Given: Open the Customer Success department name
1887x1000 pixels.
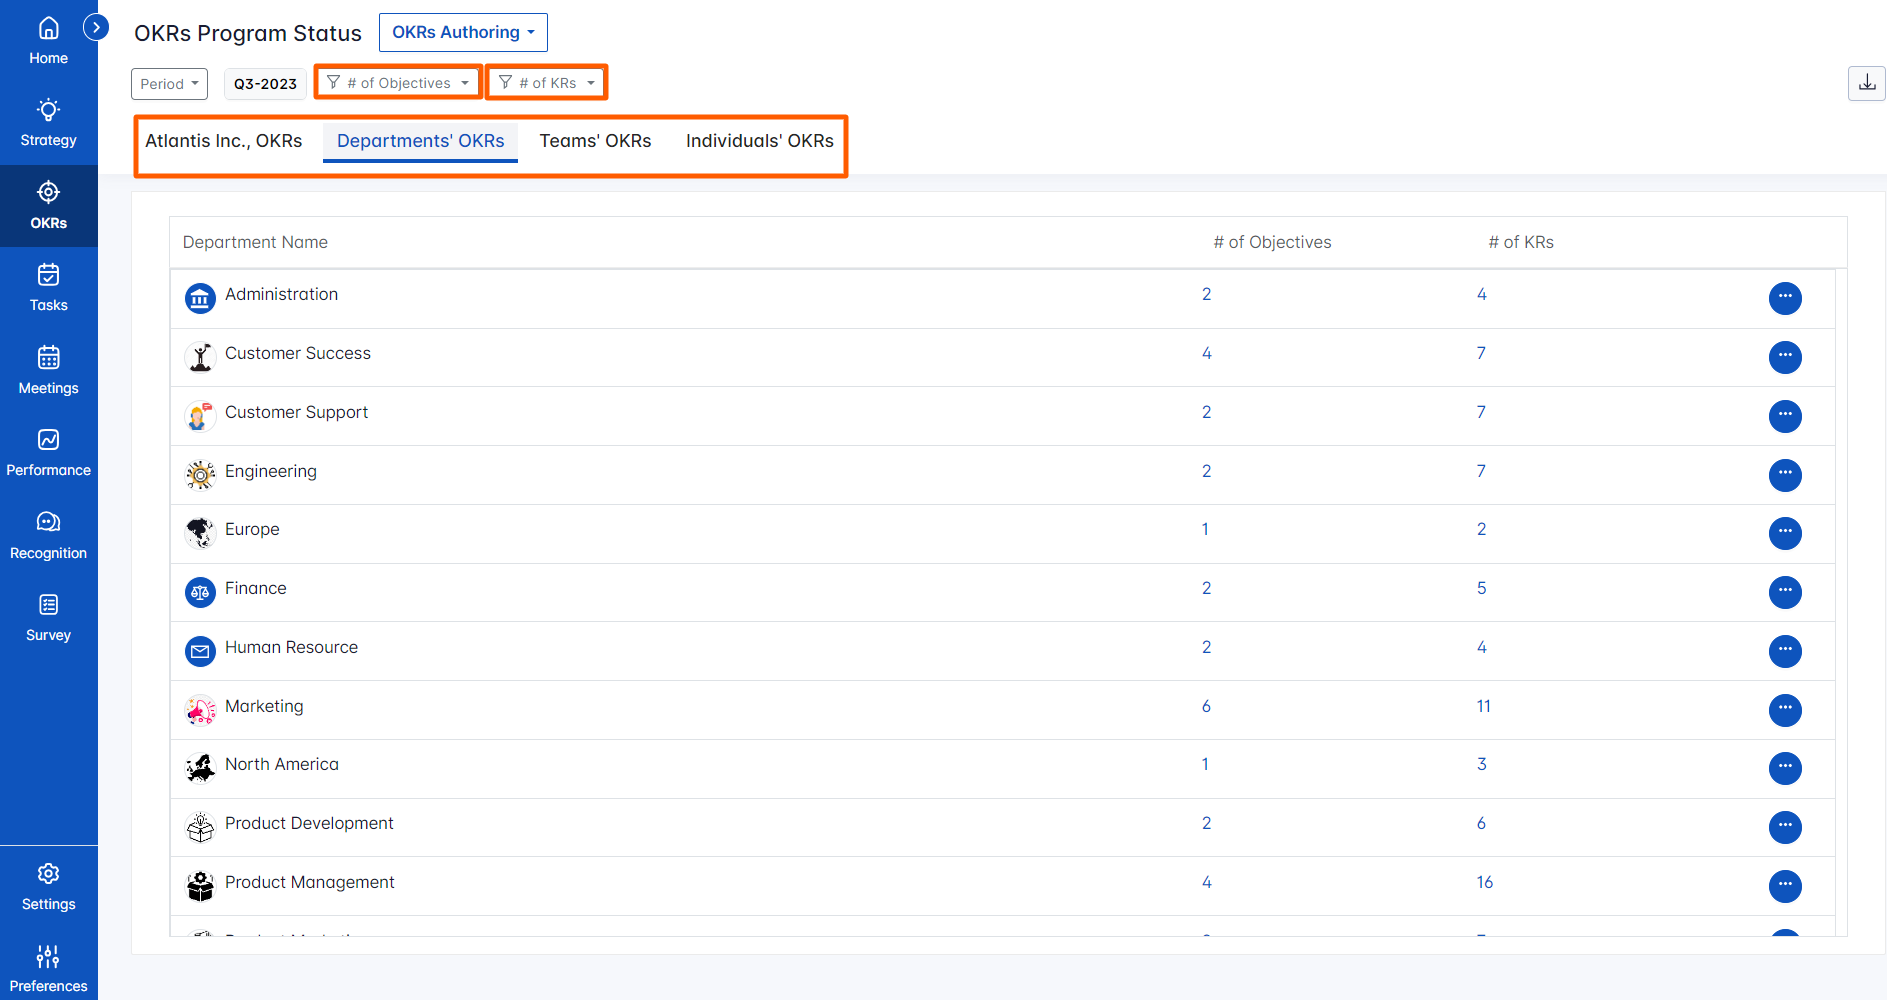Looking at the screenshot, I should click(297, 353).
